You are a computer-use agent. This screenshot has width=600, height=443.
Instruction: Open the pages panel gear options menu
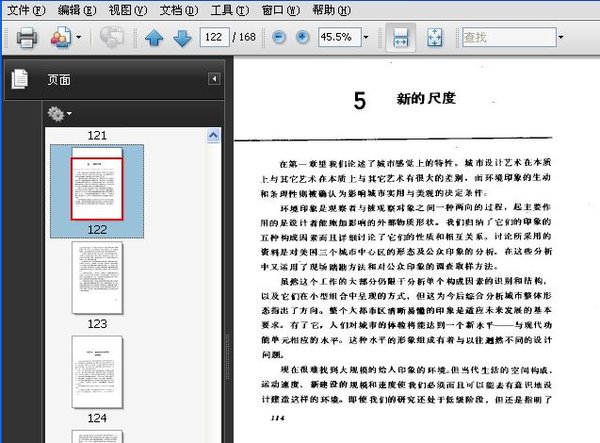pyautogui.click(x=59, y=114)
